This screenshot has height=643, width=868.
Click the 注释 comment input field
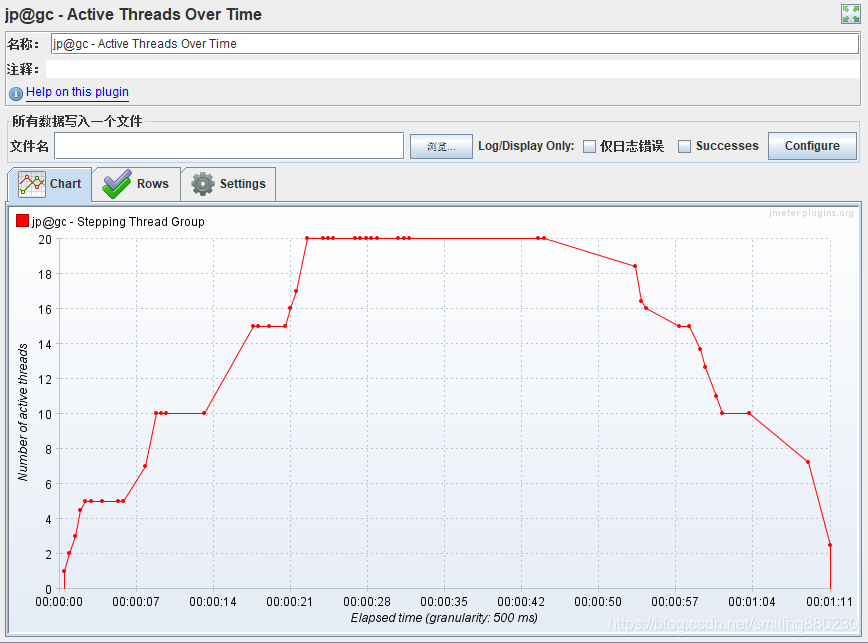[452, 69]
